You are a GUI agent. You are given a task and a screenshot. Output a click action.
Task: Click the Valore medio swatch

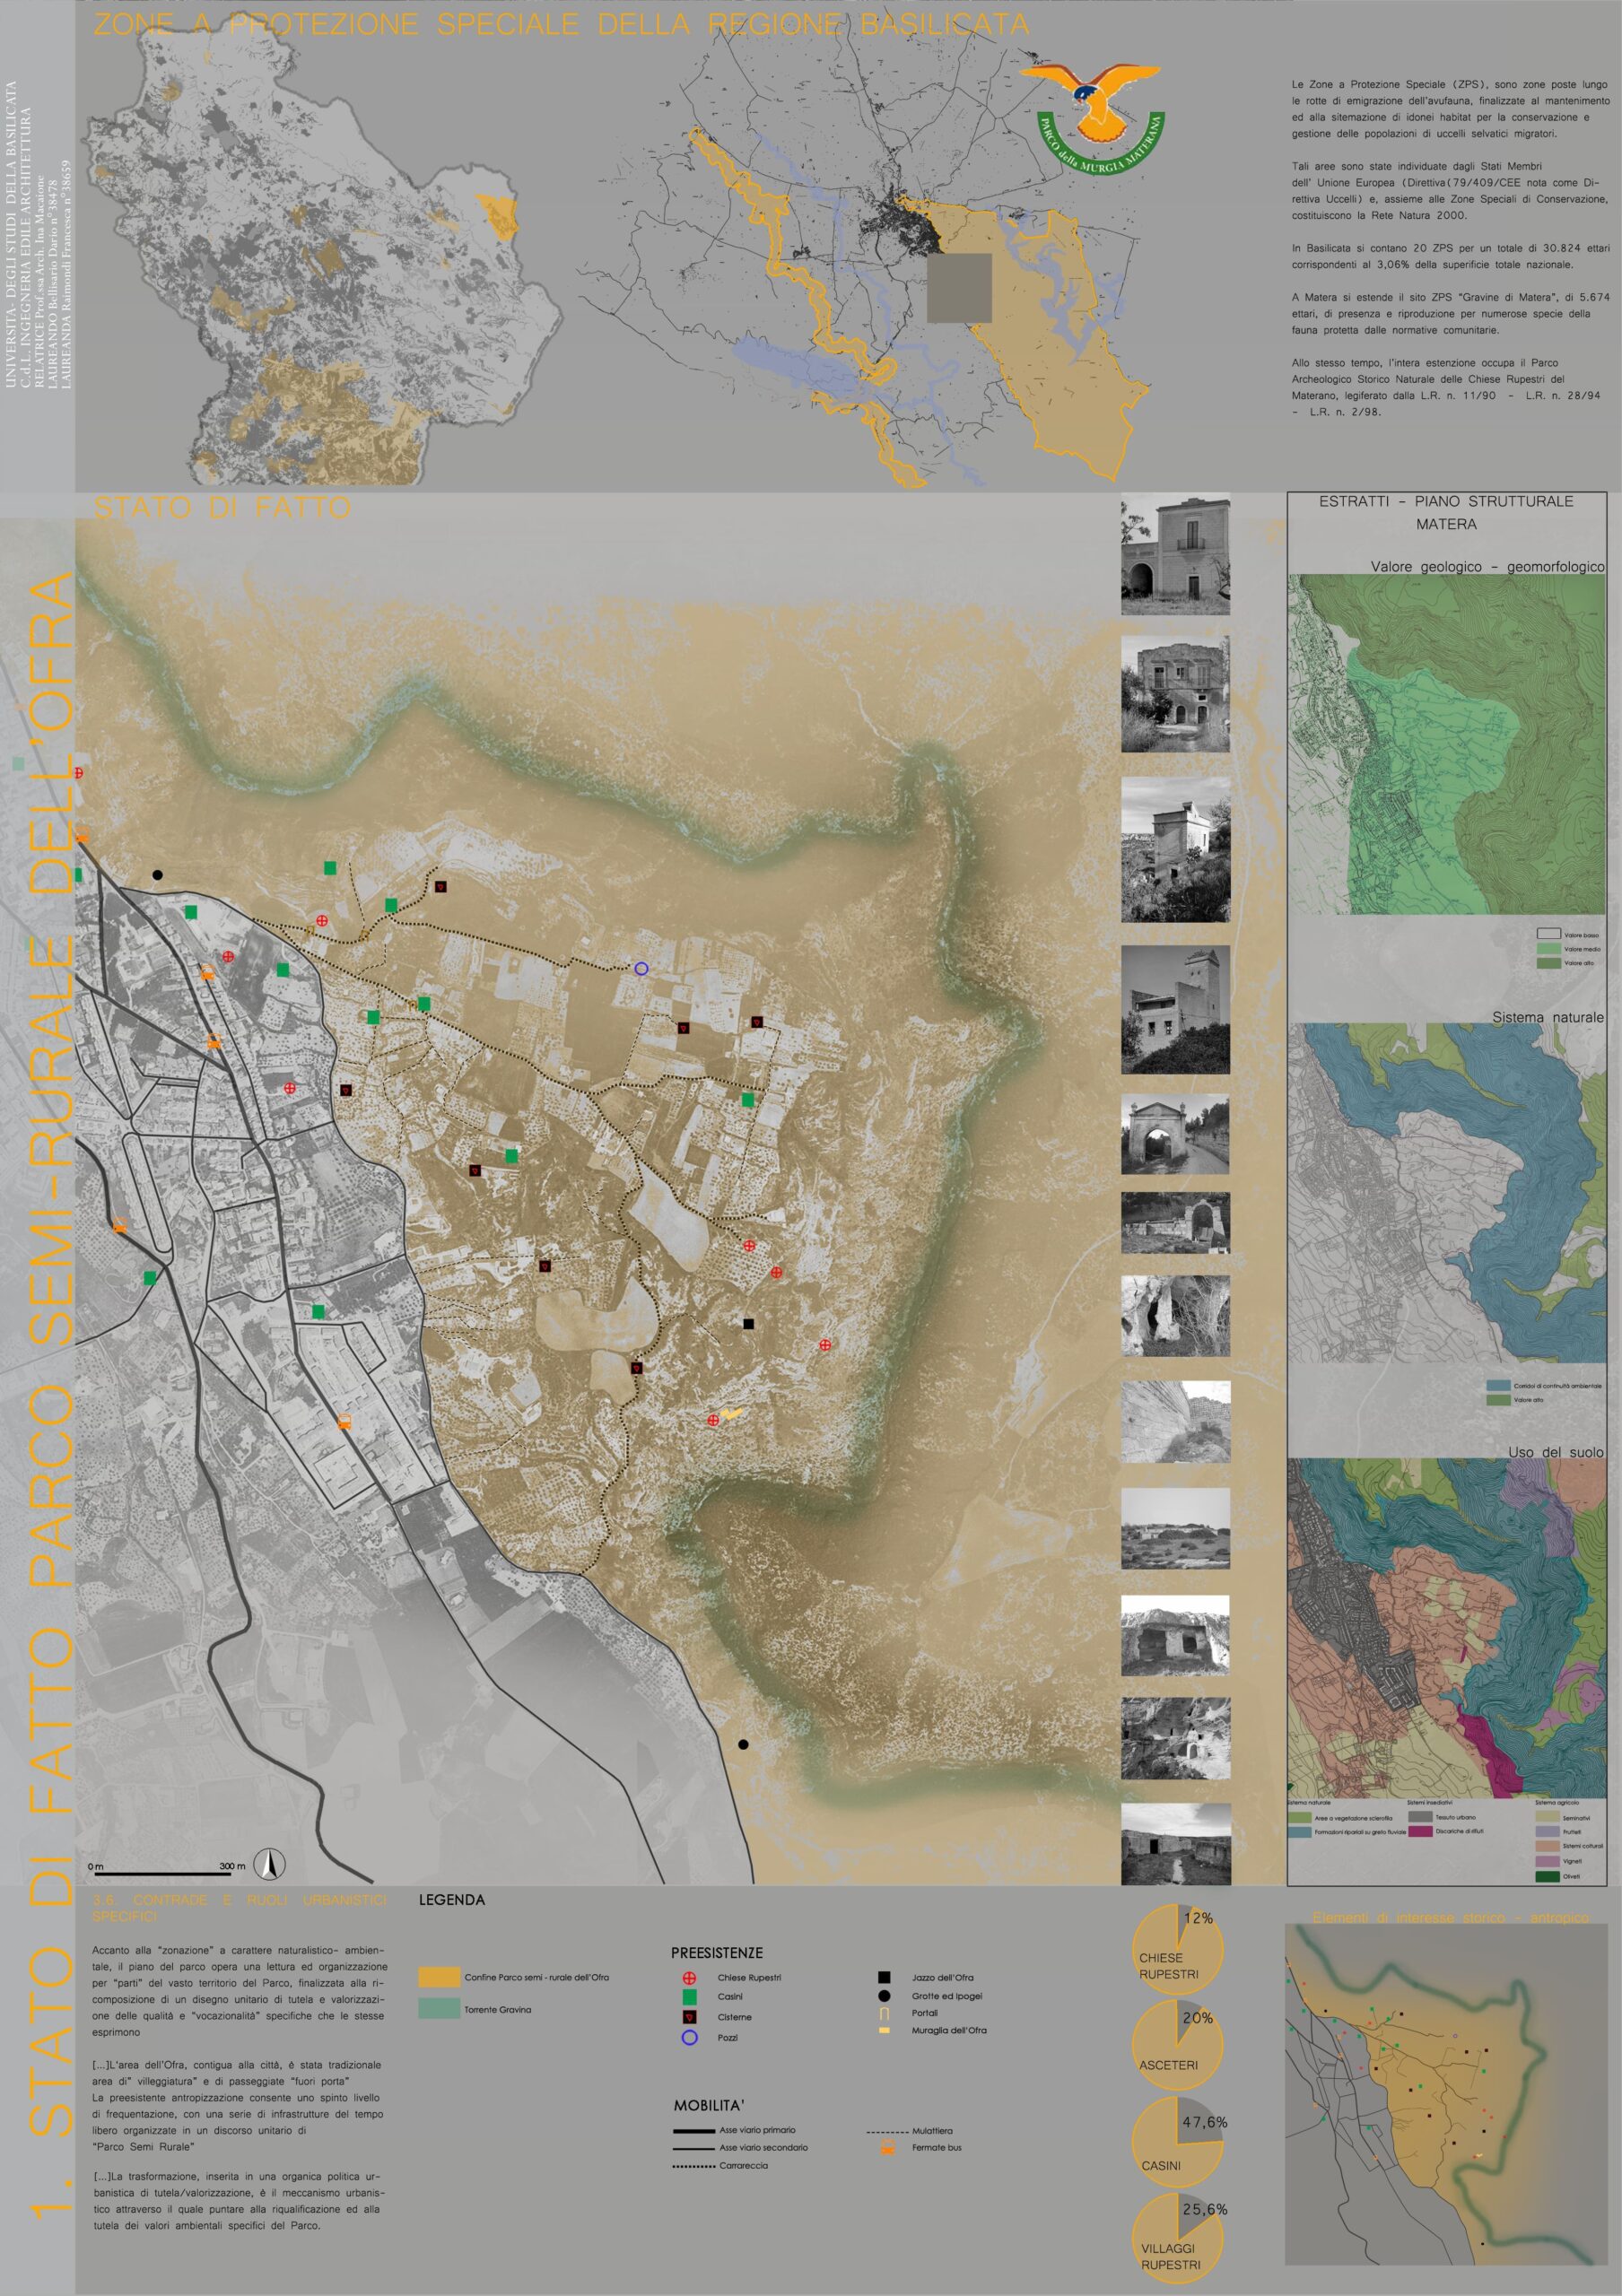point(1548,948)
